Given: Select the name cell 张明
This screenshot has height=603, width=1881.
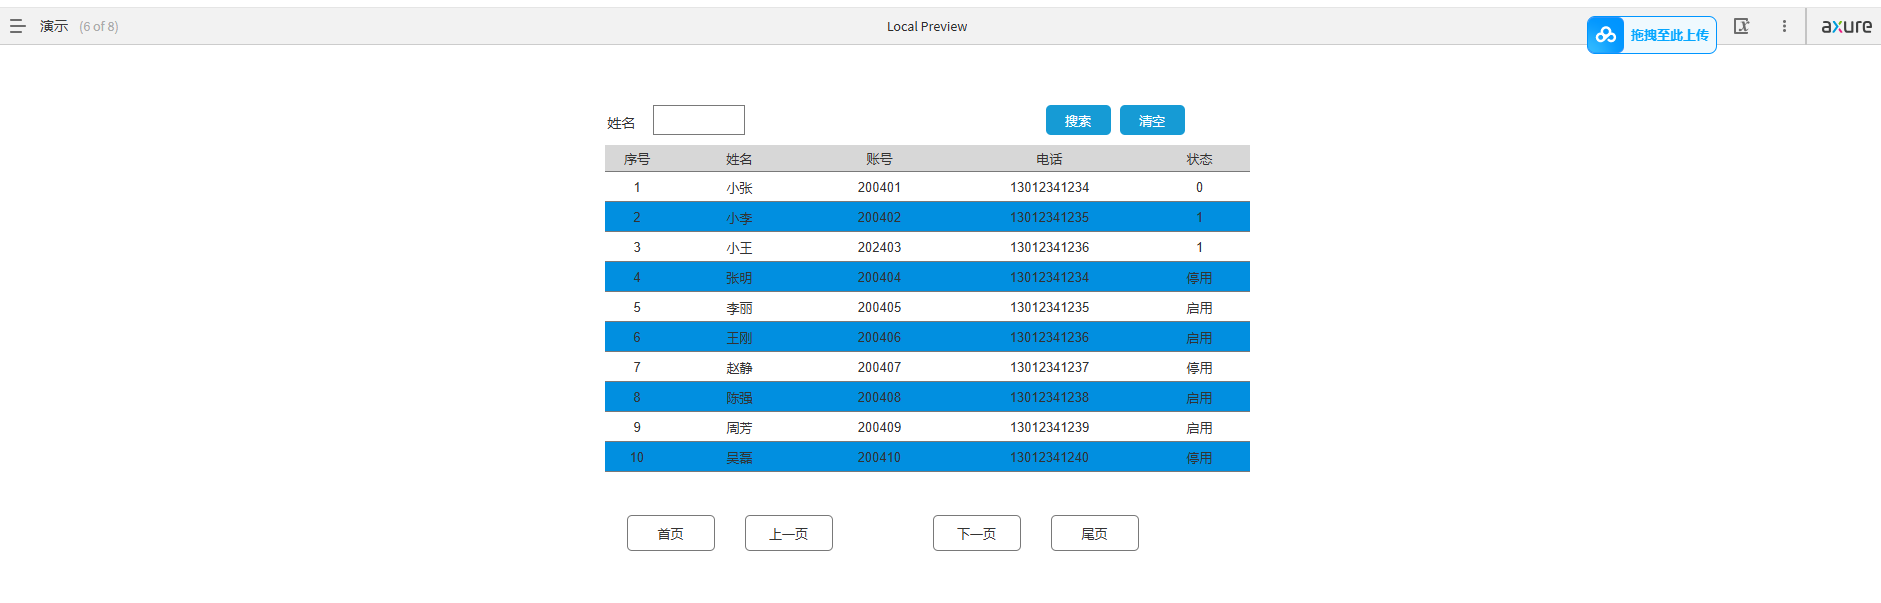Looking at the screenshot, I should click(x=739, y=278).
